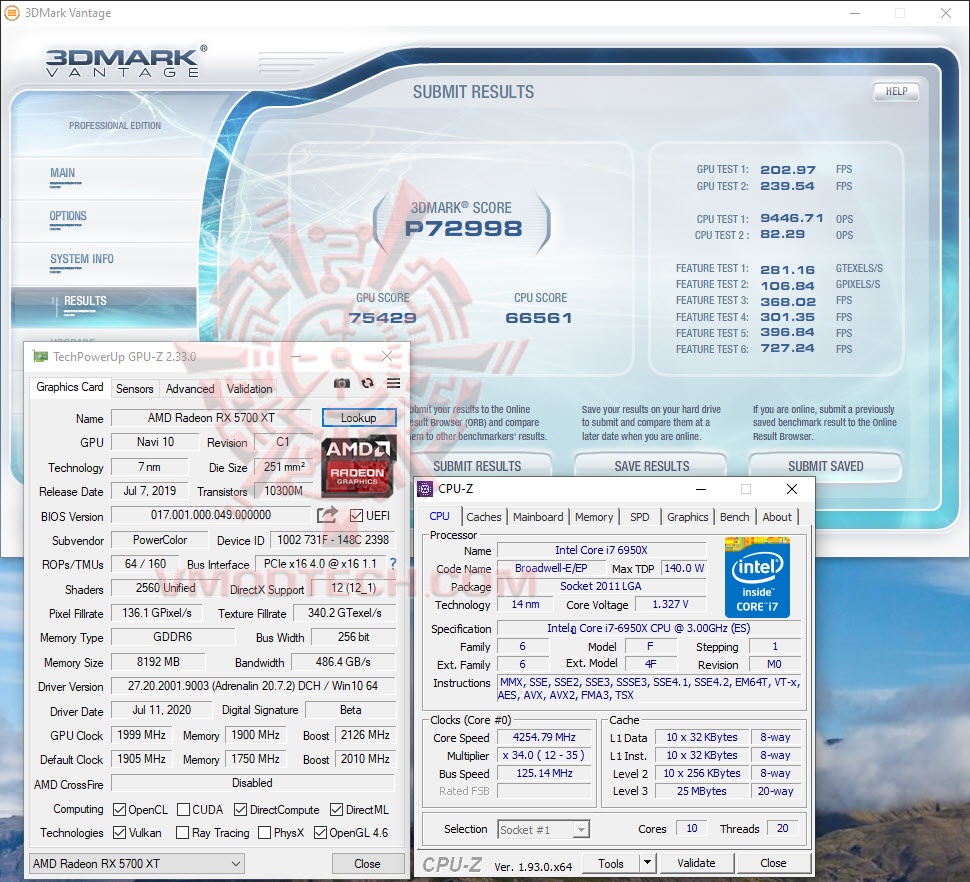Toggle the DirectML checkbox
Viewport: 970px width, 882px height.
[x=337, y=810]
